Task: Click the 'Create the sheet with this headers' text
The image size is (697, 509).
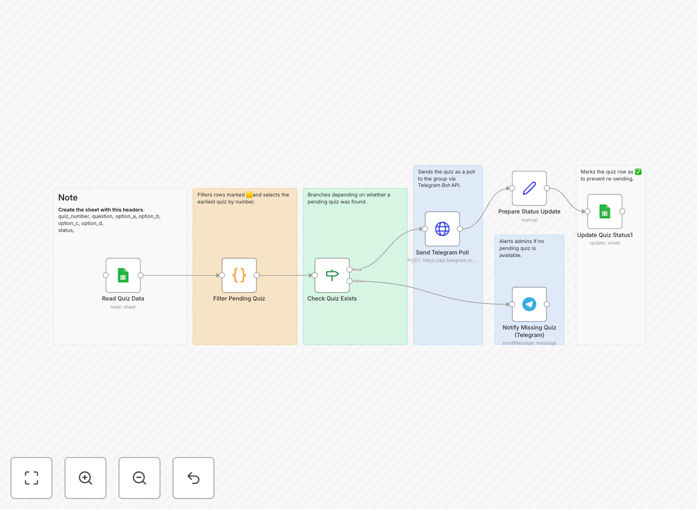Action: coord(101,209)
